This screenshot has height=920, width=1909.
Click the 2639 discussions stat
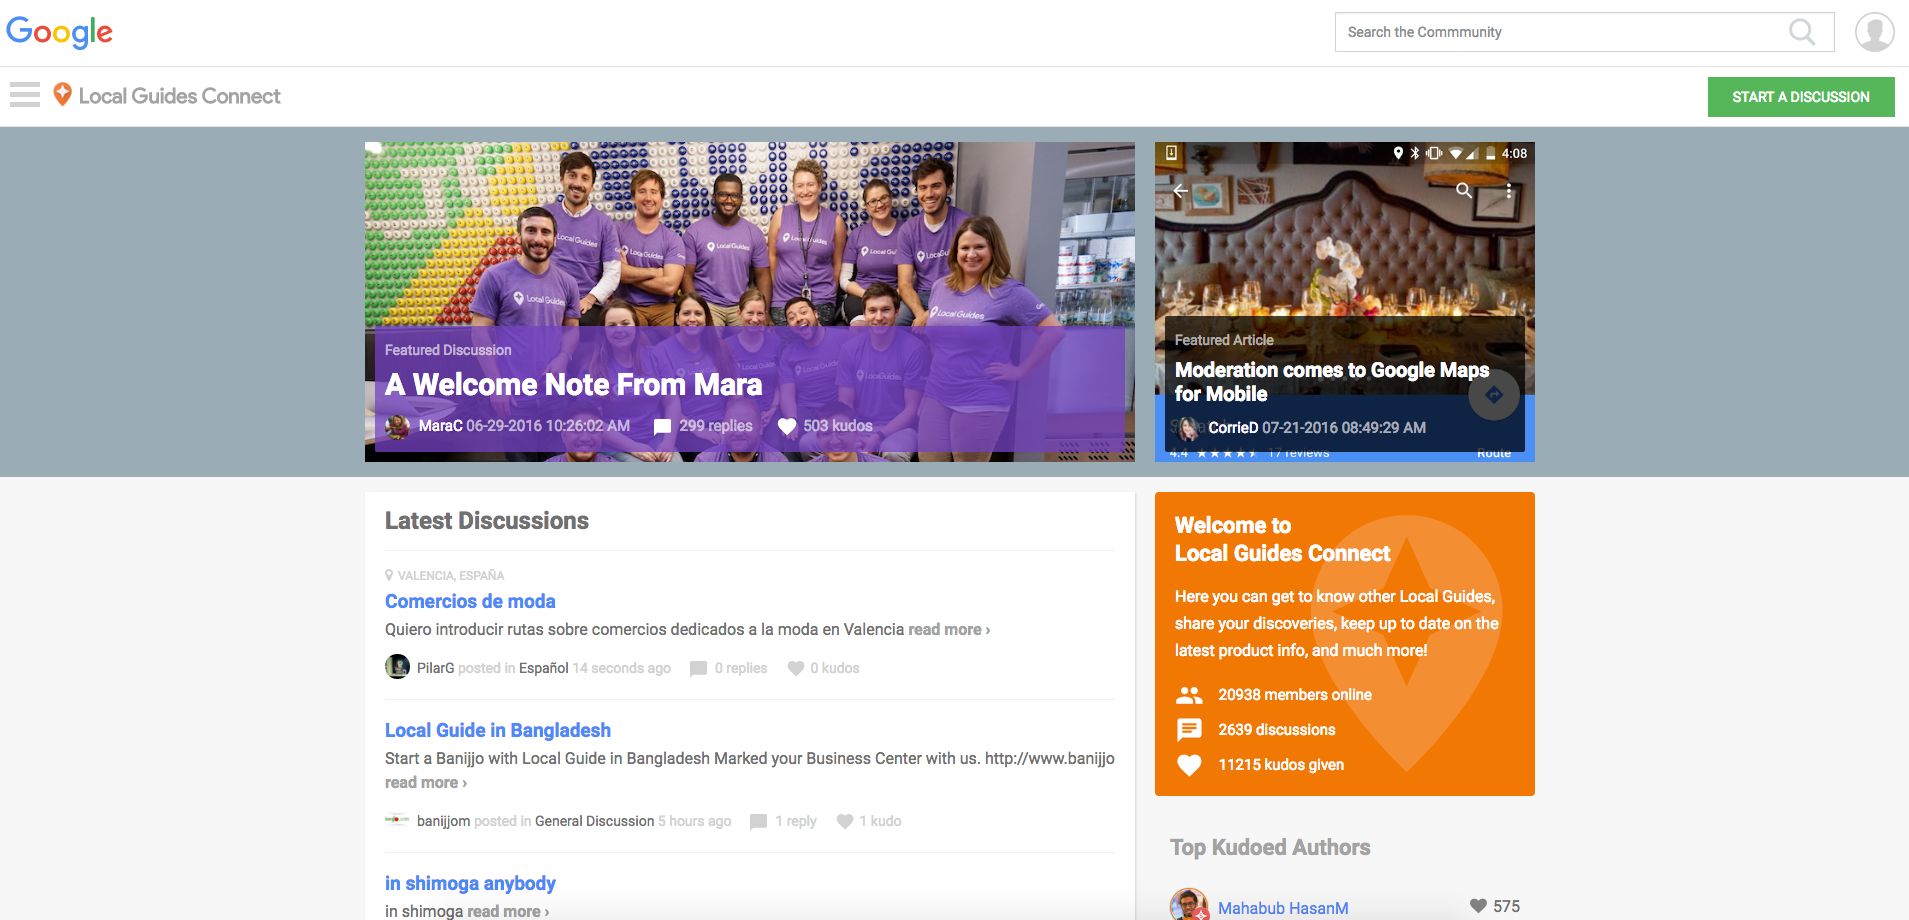click(1277, 730)
